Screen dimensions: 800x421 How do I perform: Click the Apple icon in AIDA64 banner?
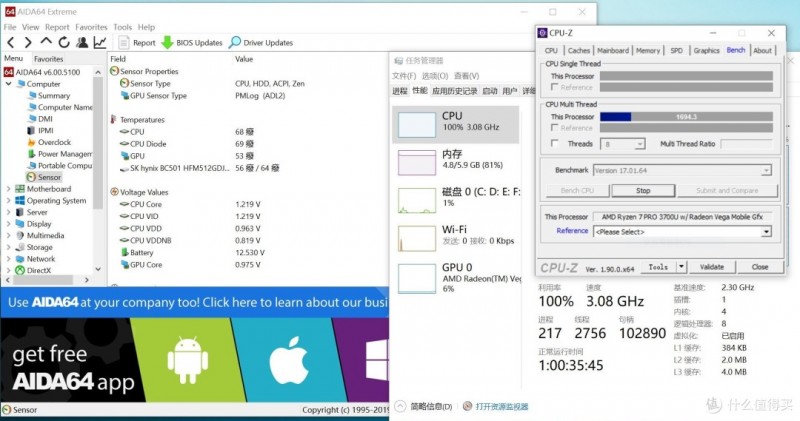coord(289,360)
